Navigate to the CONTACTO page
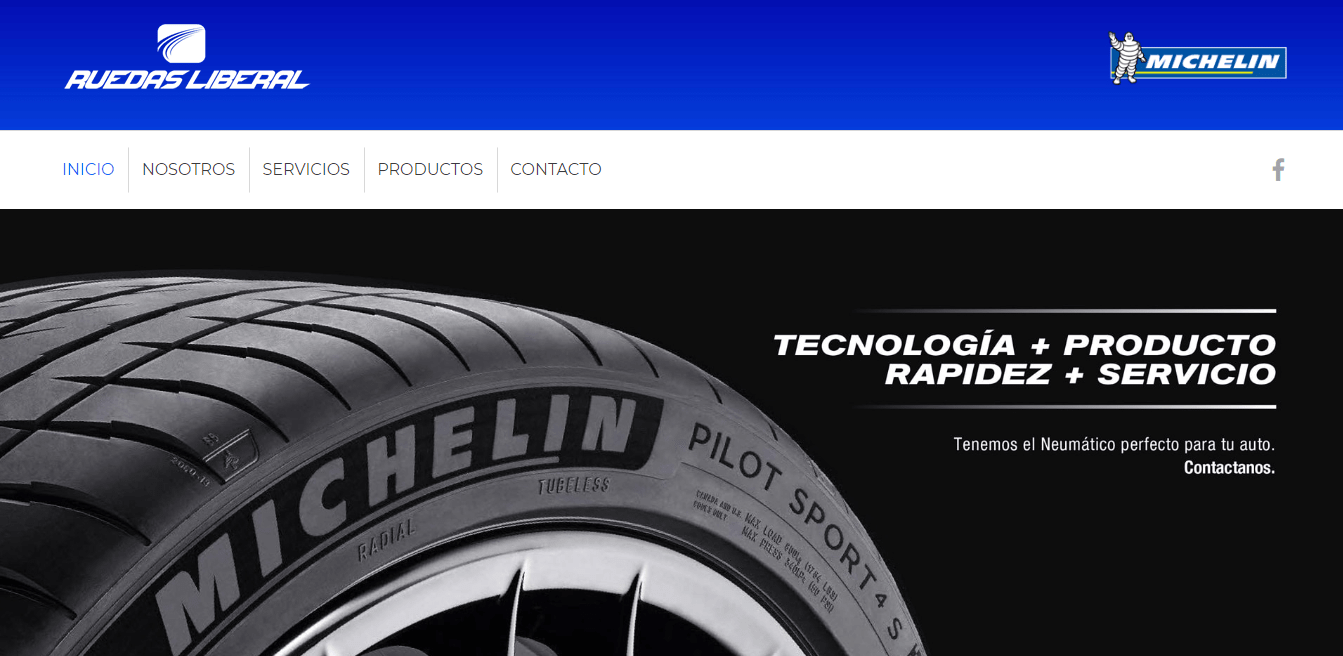Image resolution: width=1343 pixels, height=656 pixels. [x=556, y=170]
